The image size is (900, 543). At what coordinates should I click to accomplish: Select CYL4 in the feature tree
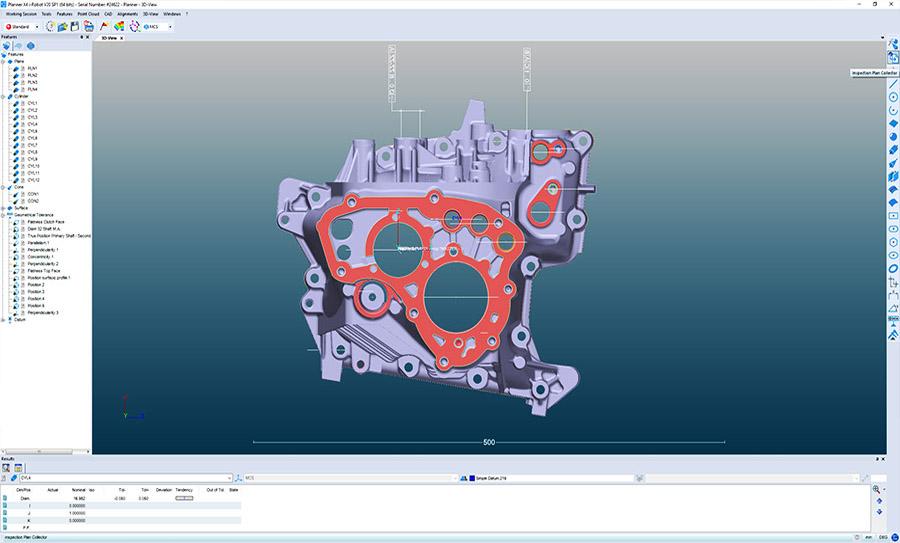click(x=33, y=124)
